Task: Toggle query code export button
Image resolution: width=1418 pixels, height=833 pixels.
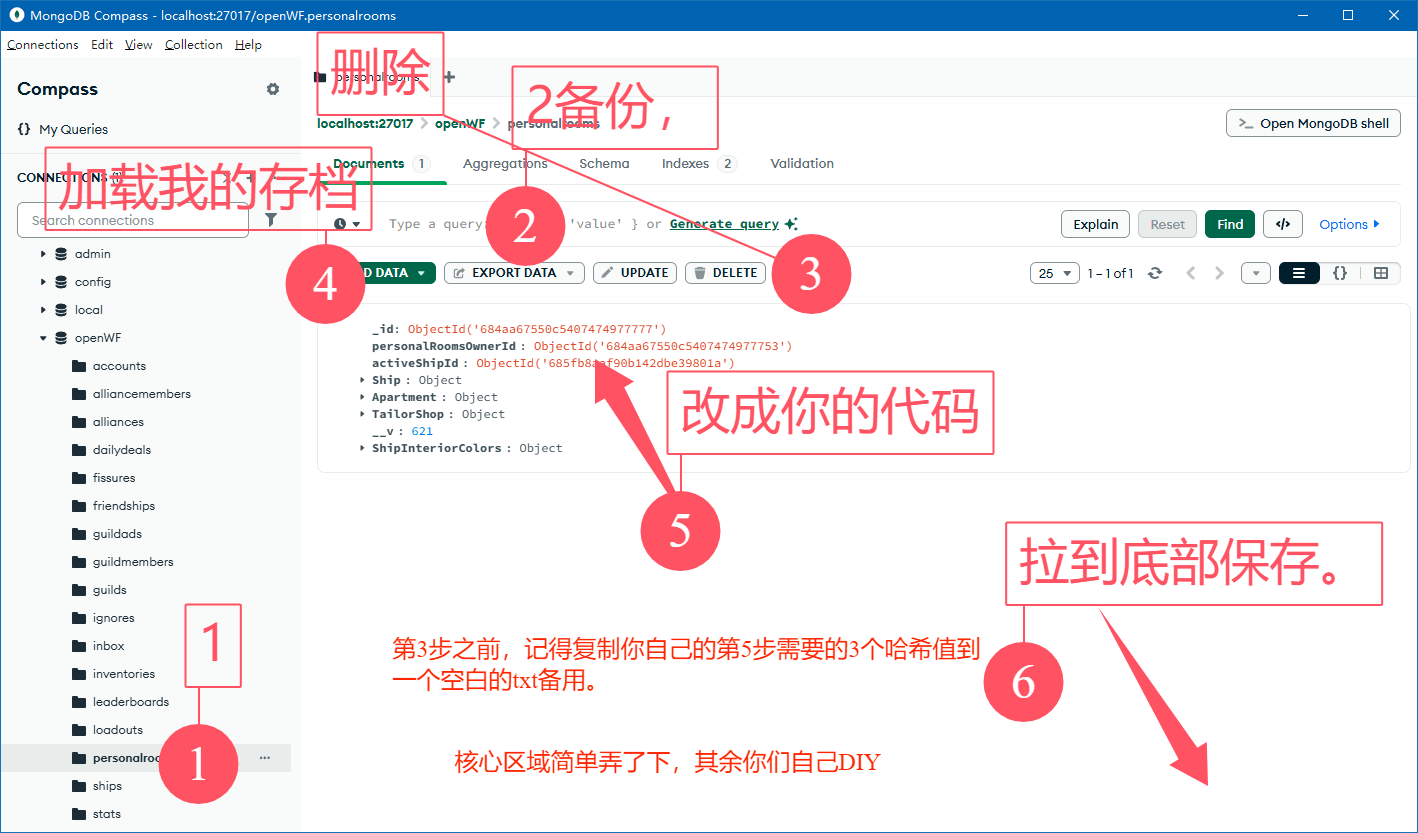Action: click(x=1283, y=224)
